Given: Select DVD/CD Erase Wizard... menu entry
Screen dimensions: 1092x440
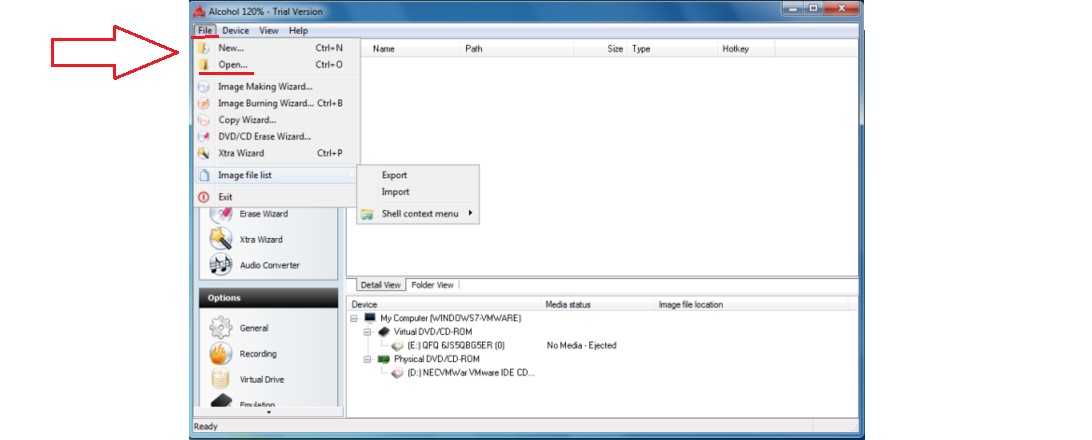Looking at the screenshot, I should click(276, 136).
